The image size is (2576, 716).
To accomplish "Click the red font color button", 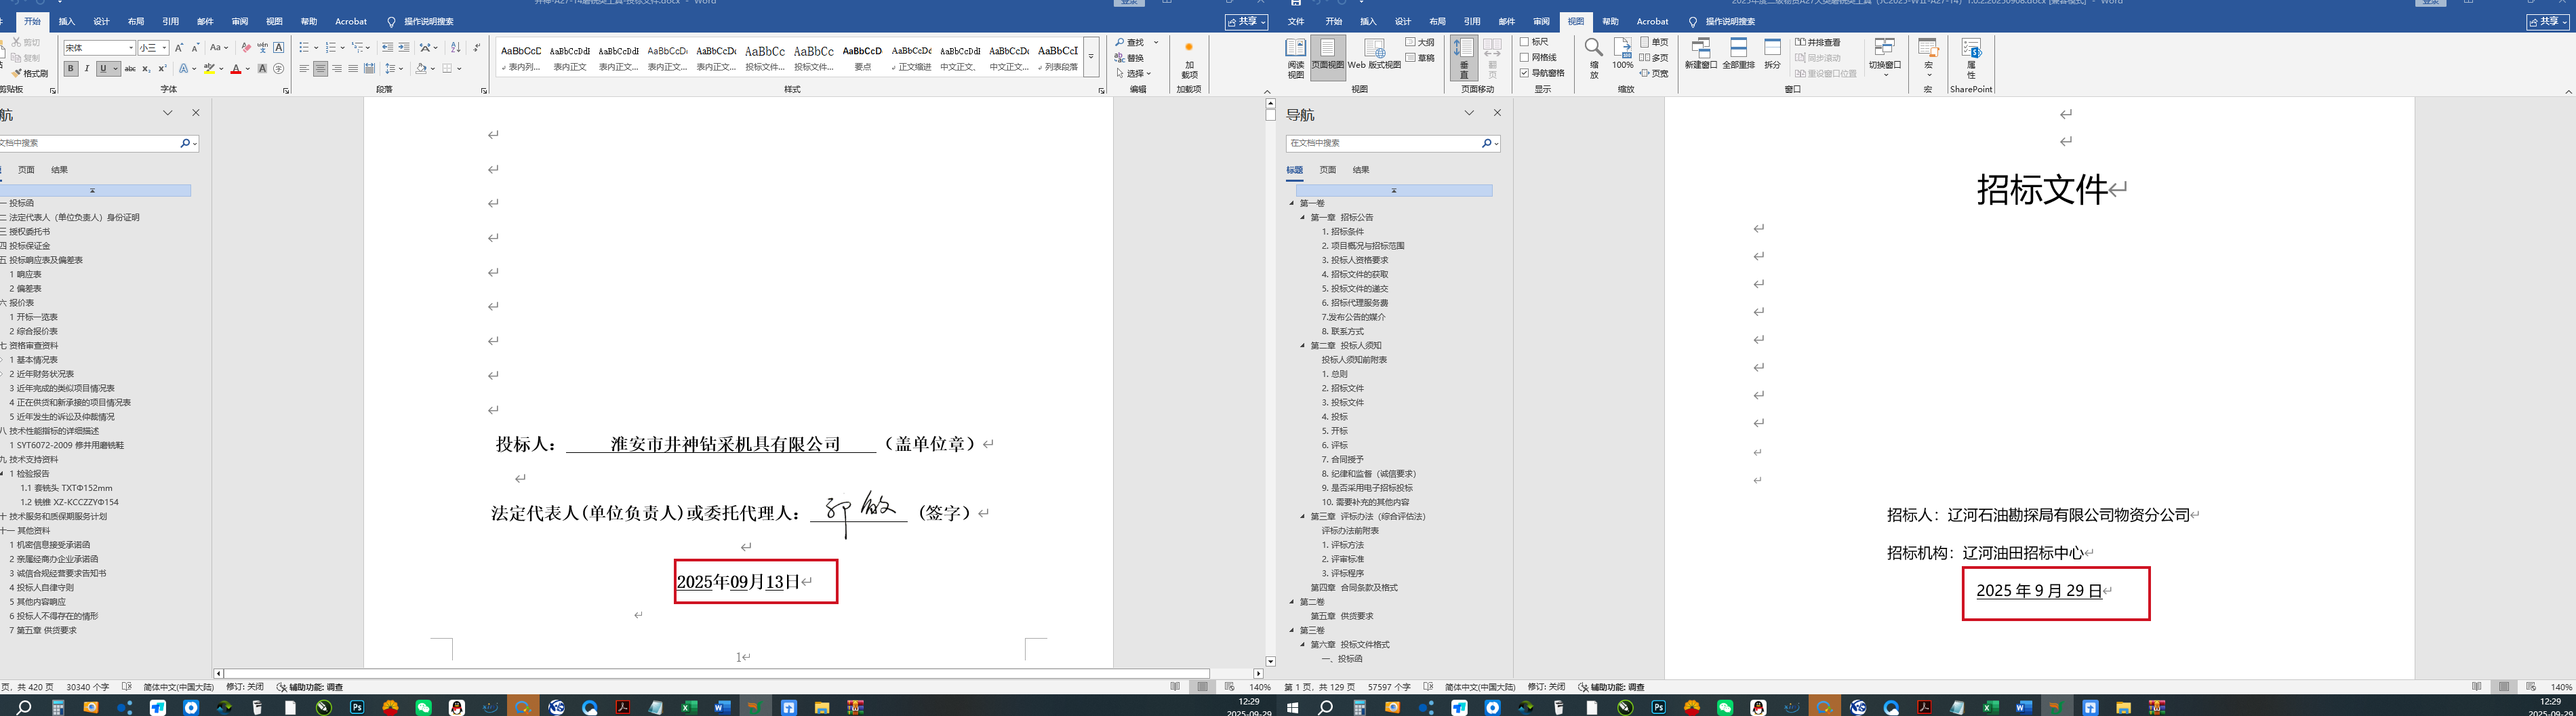I will pyautogui.click(x=236, y=69).
